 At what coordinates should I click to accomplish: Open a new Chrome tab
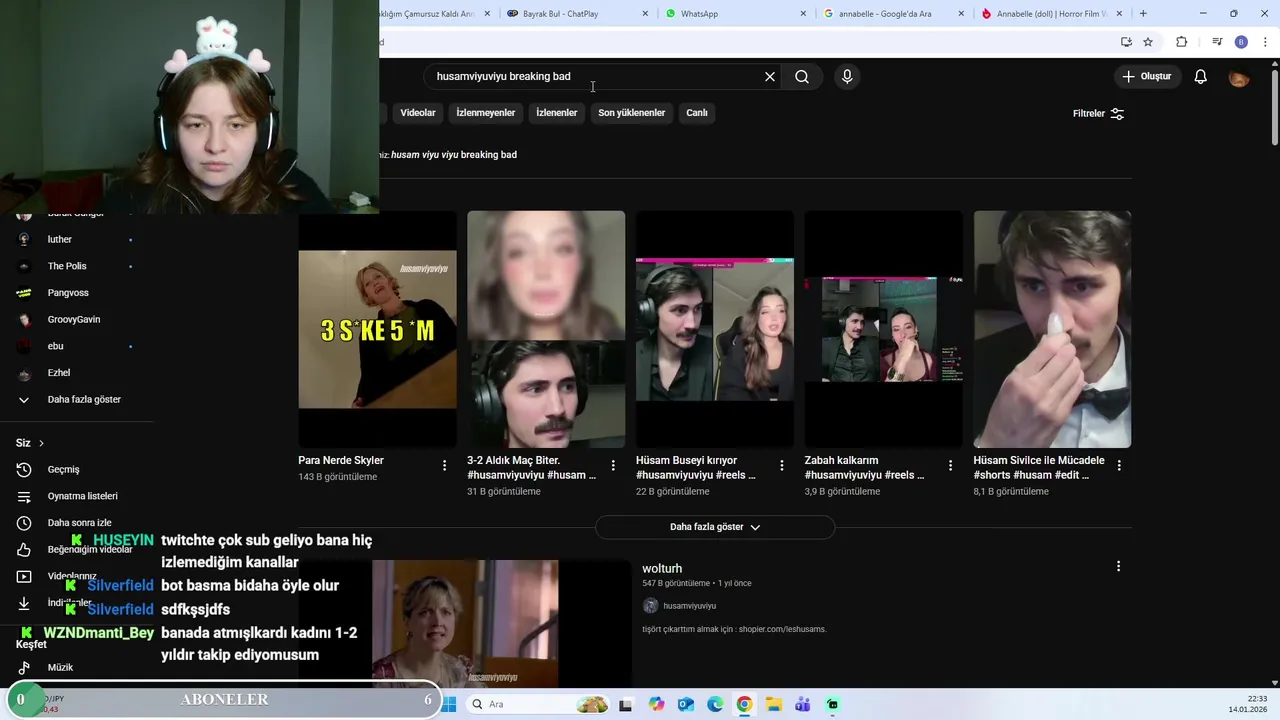[x=1143, y=14]
